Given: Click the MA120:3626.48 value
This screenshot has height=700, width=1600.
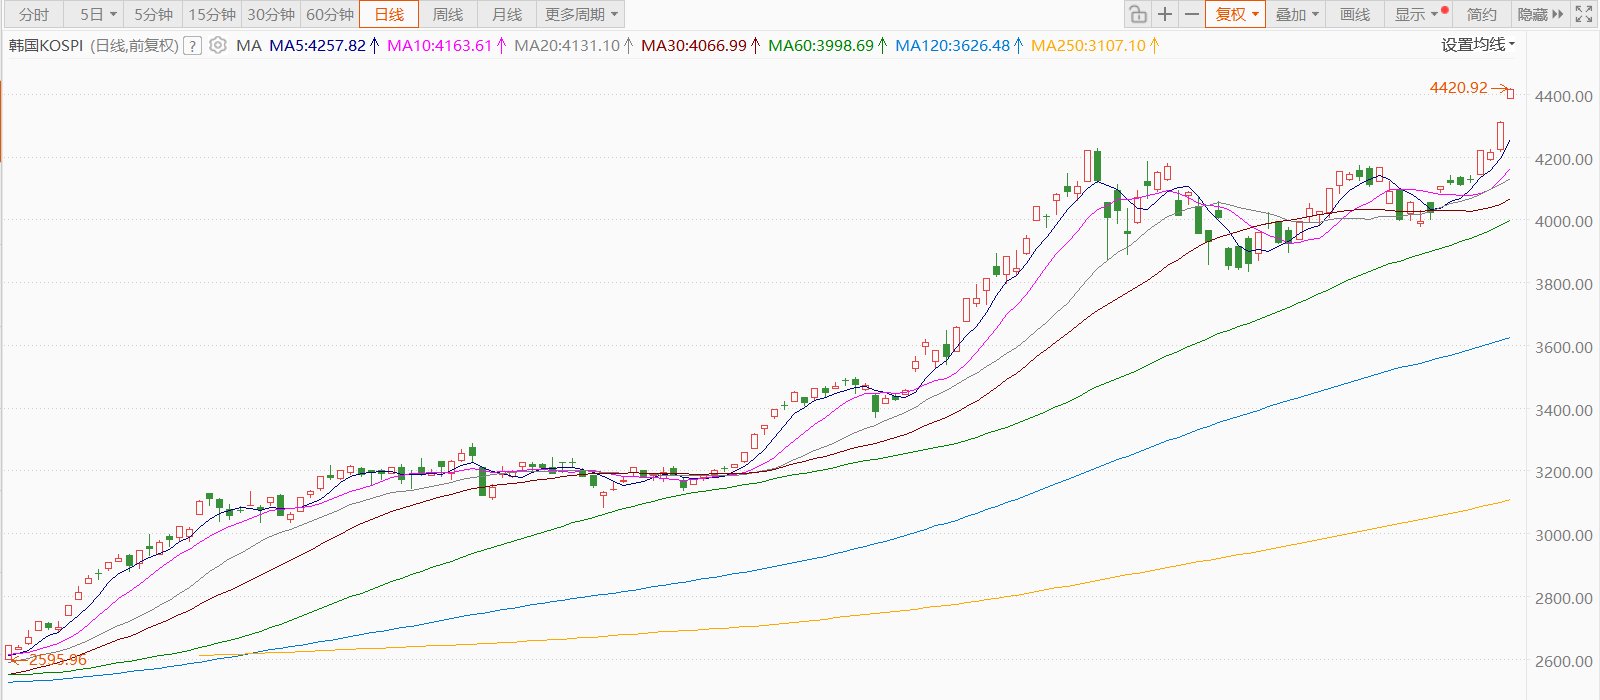Looking at the screenshot, I should tap(953, 45).
